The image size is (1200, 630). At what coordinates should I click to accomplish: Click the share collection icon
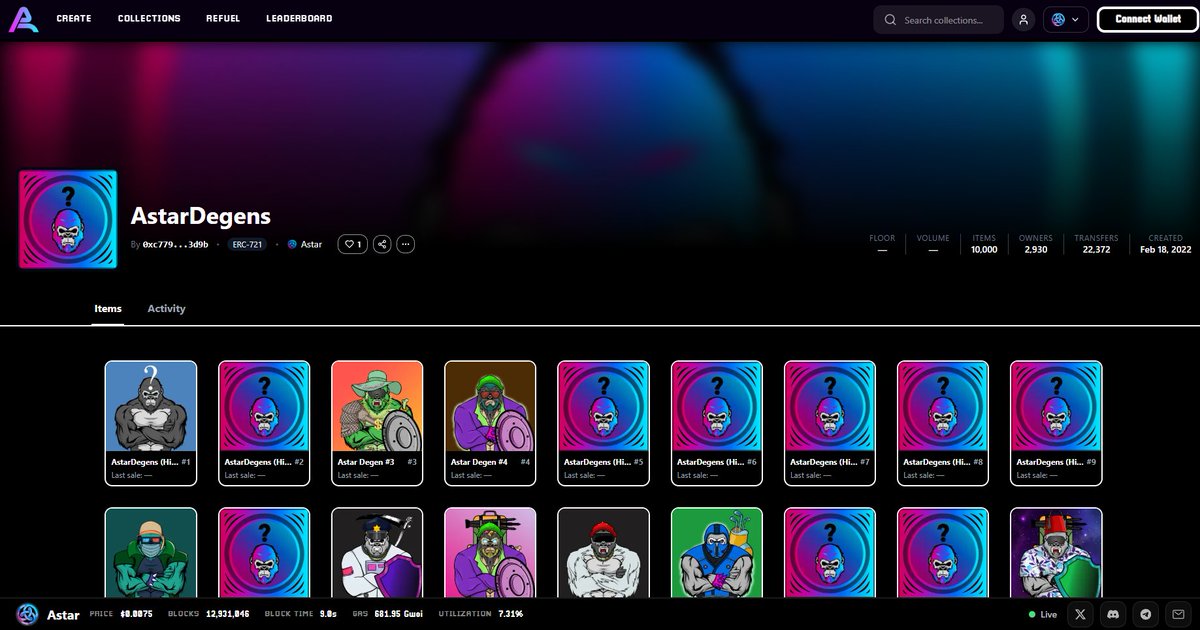[x=382, y=244]
